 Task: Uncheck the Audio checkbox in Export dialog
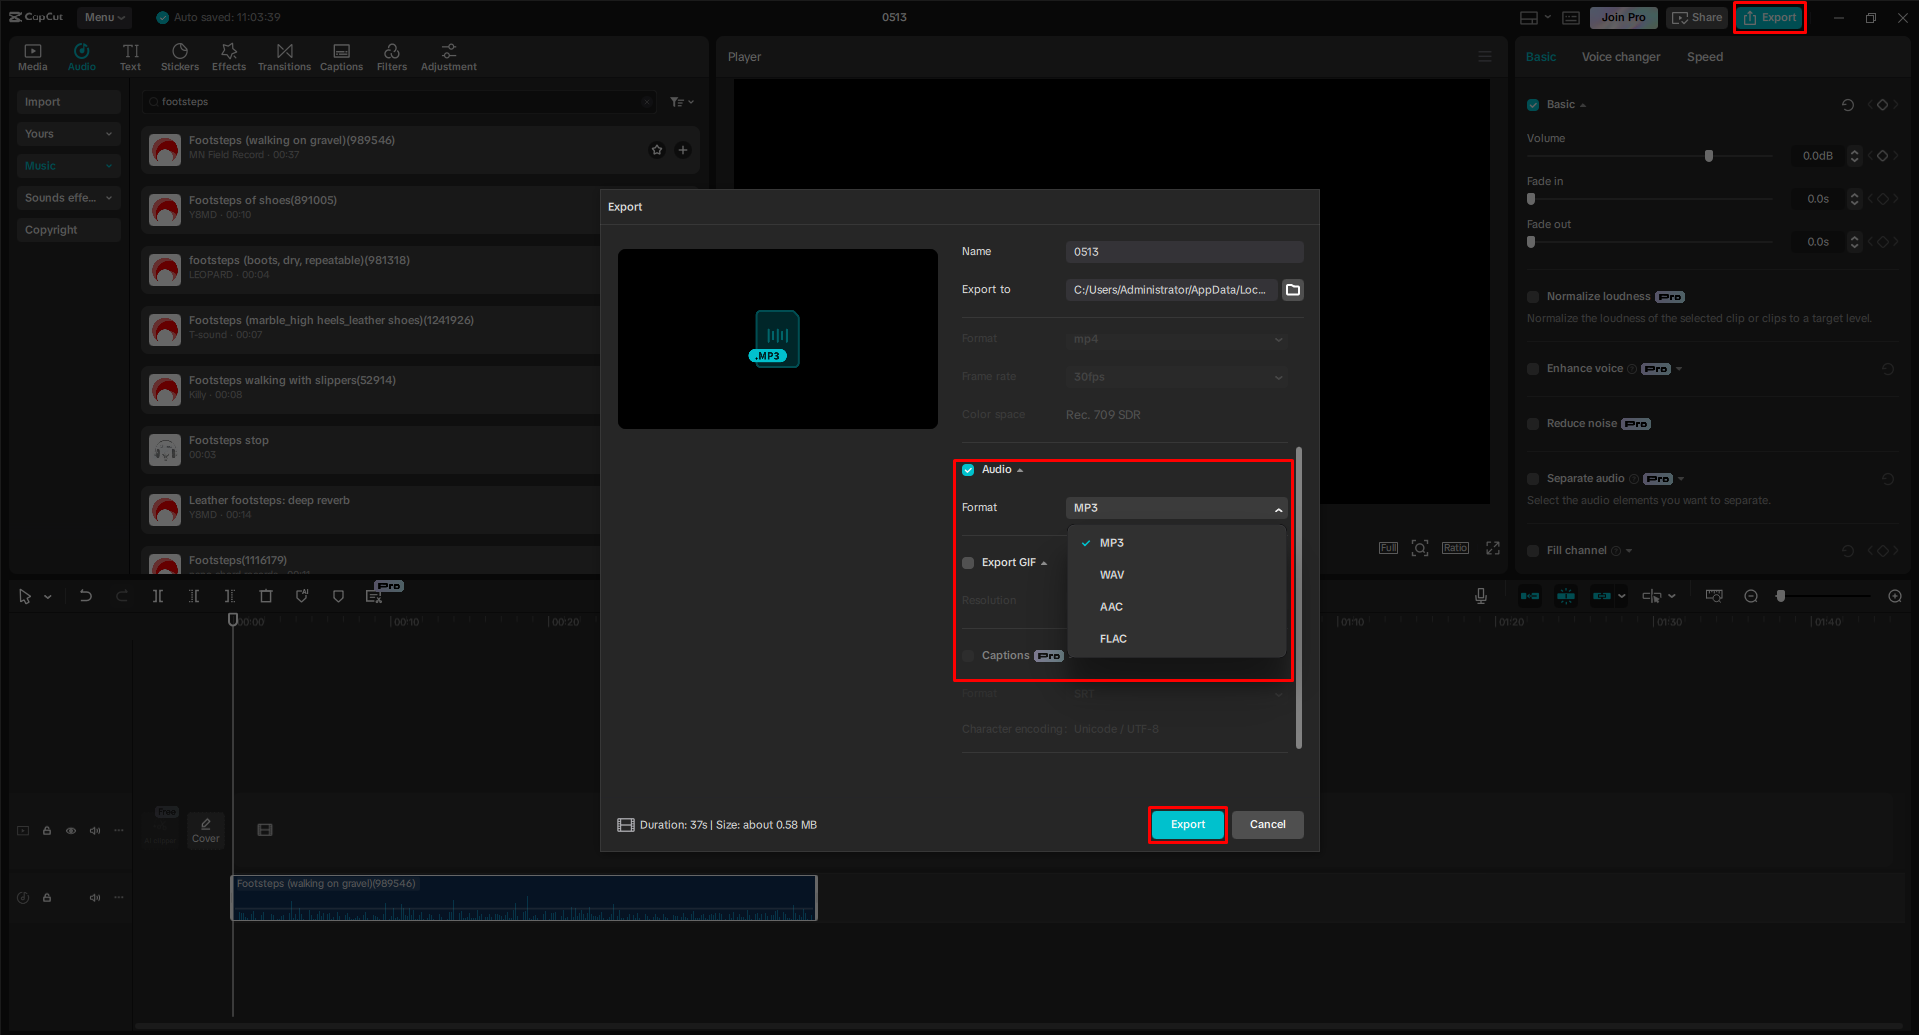tap(967, 469)
